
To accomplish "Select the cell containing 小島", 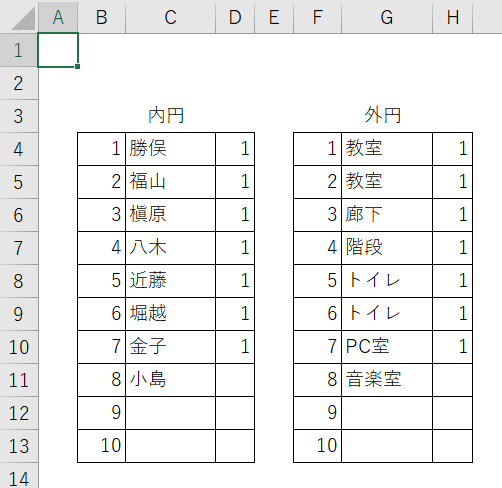I will click(170, 380).
